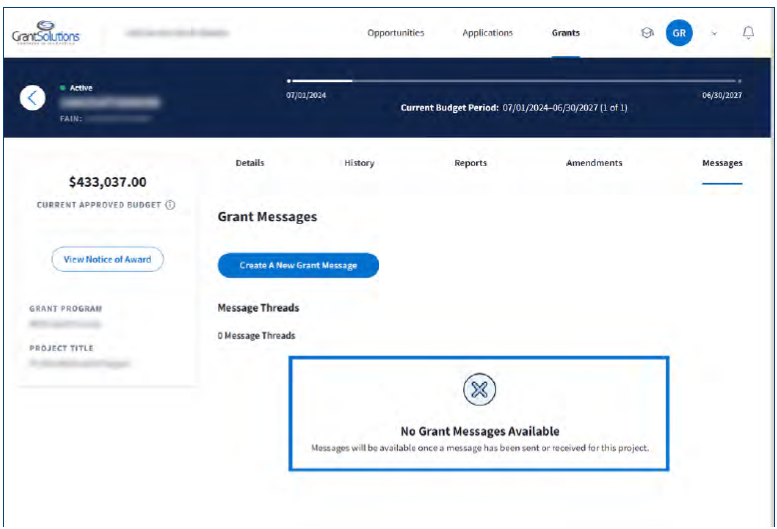The width and height of the screenshot is (777, 529).
Task: Select the Grants navigation item
Action: click(x=565, y=33)
